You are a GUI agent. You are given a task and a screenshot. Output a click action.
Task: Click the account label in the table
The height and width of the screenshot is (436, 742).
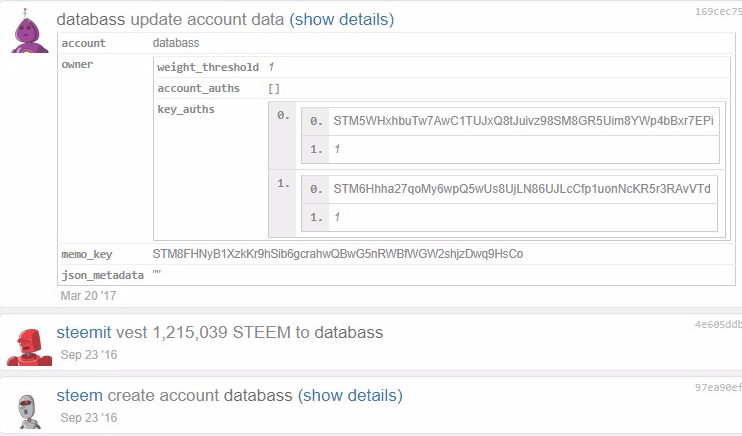pos(84,43)
